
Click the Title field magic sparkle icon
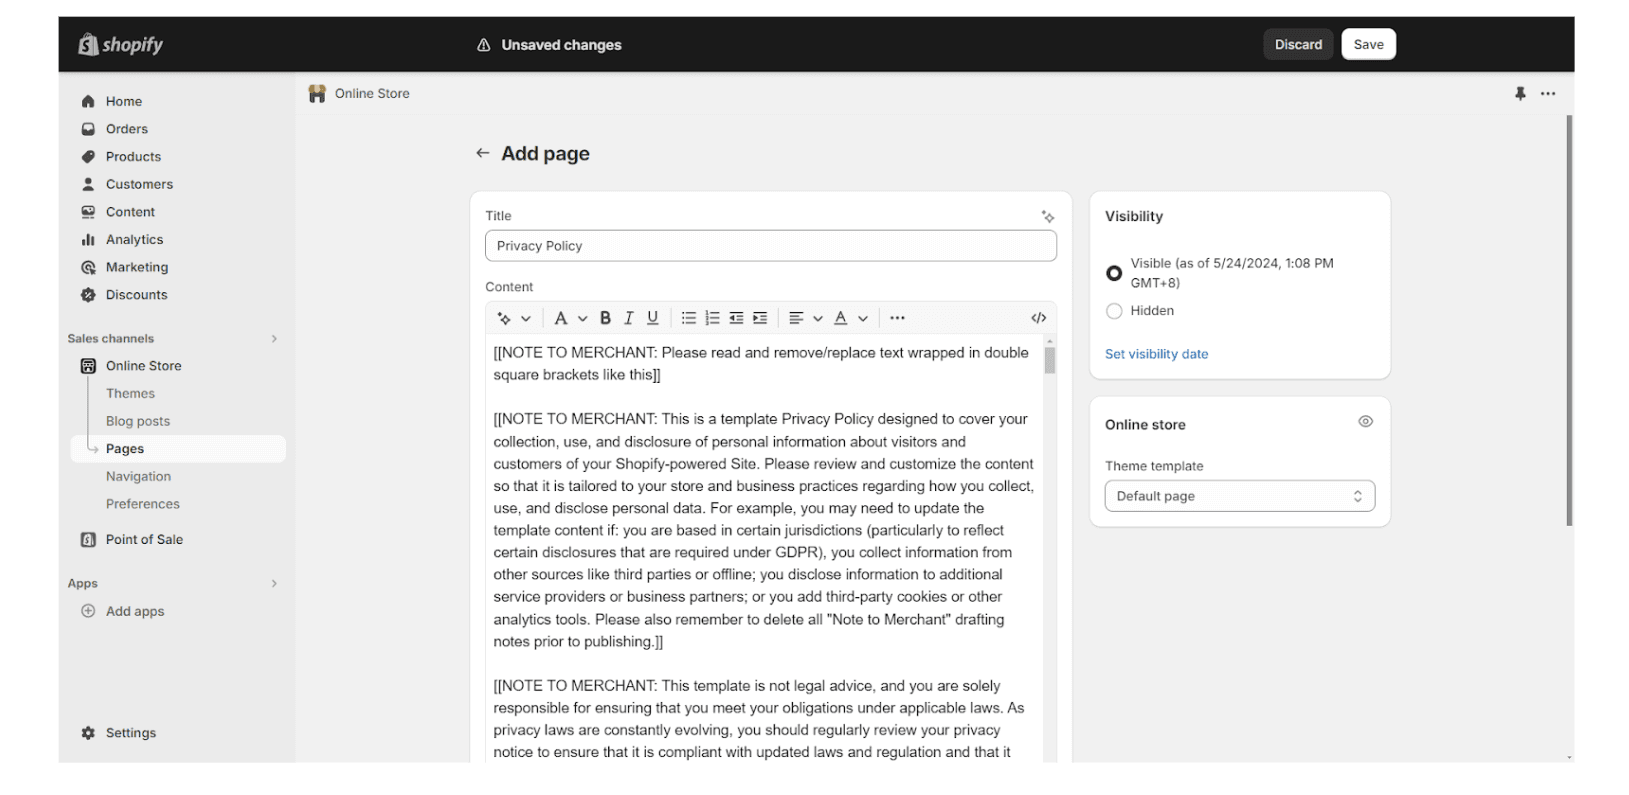(1047, 217)
